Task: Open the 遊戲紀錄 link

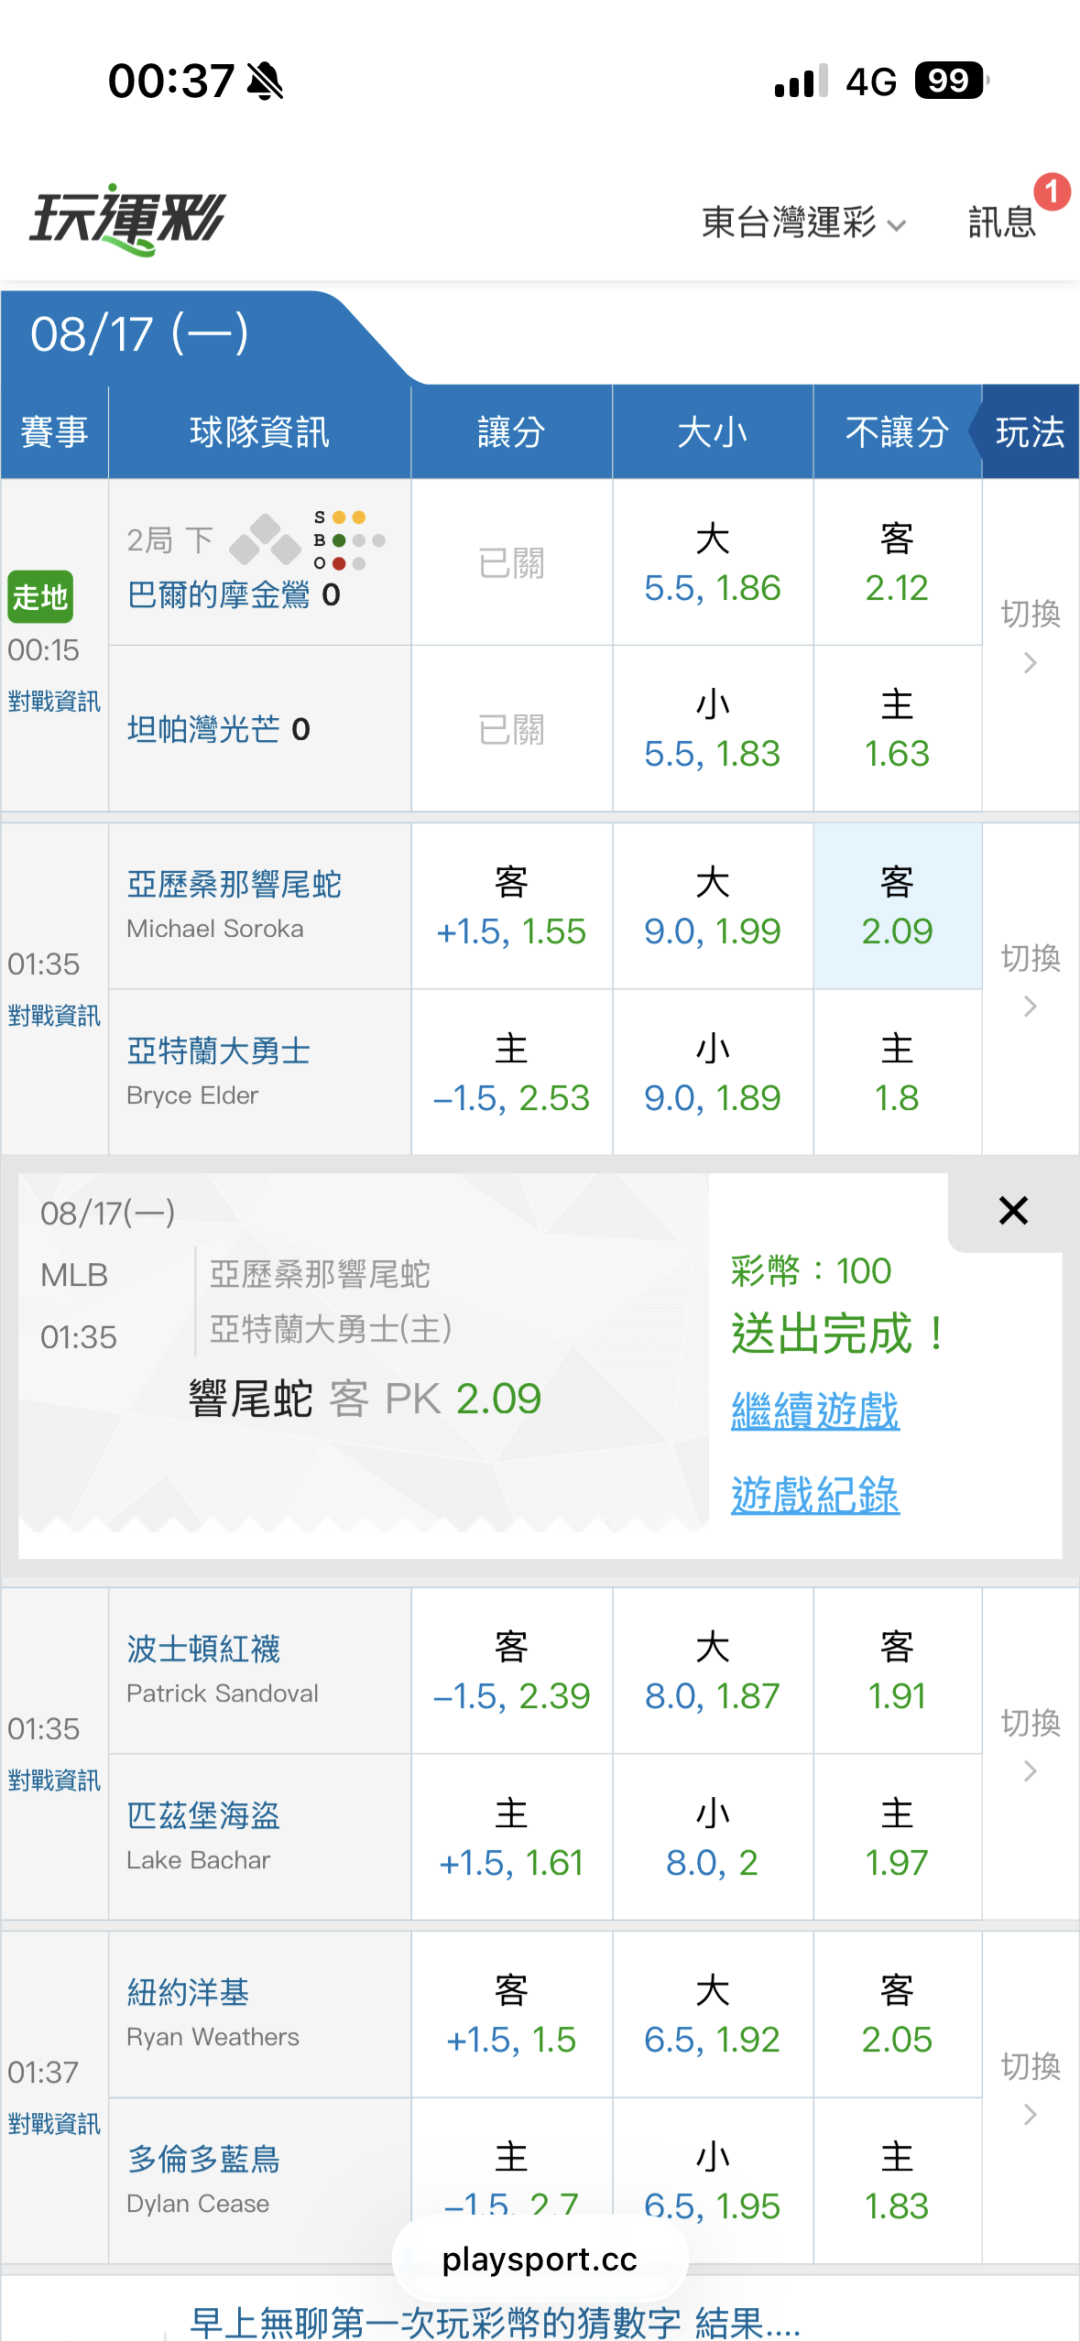Action: coord(815,1495)
